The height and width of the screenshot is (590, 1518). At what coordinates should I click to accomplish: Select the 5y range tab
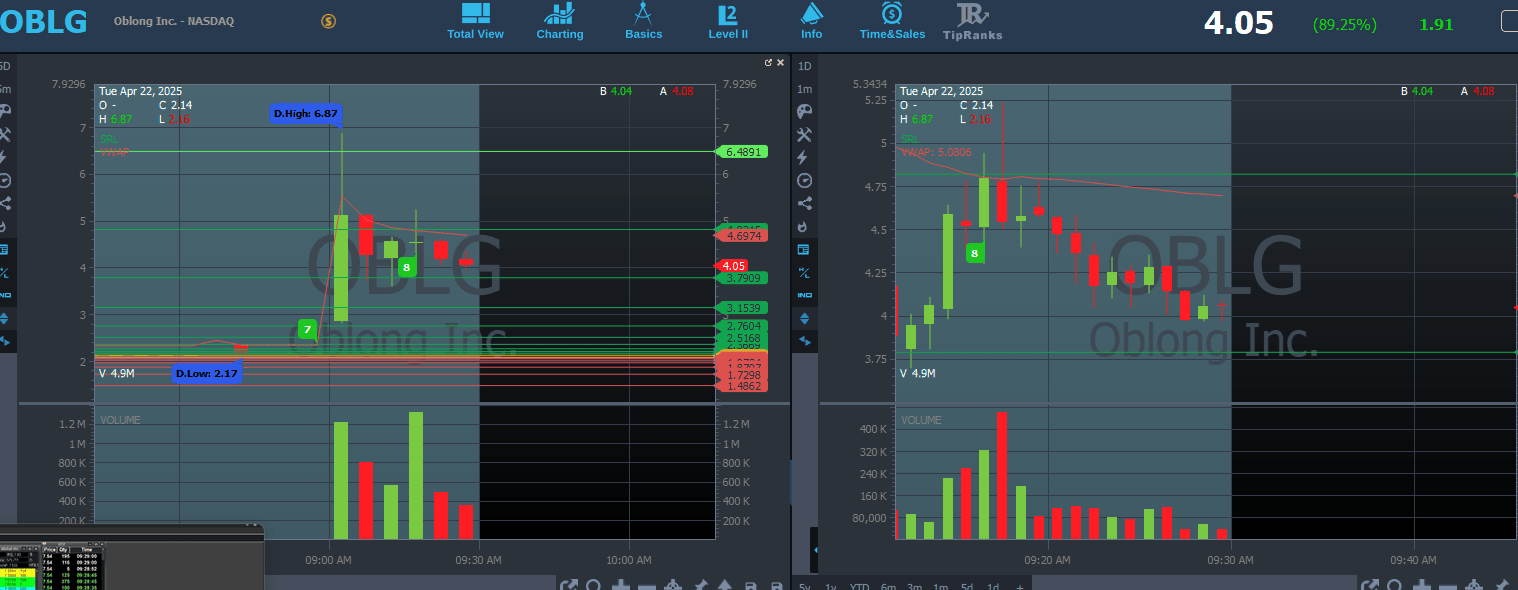(804, 586)
